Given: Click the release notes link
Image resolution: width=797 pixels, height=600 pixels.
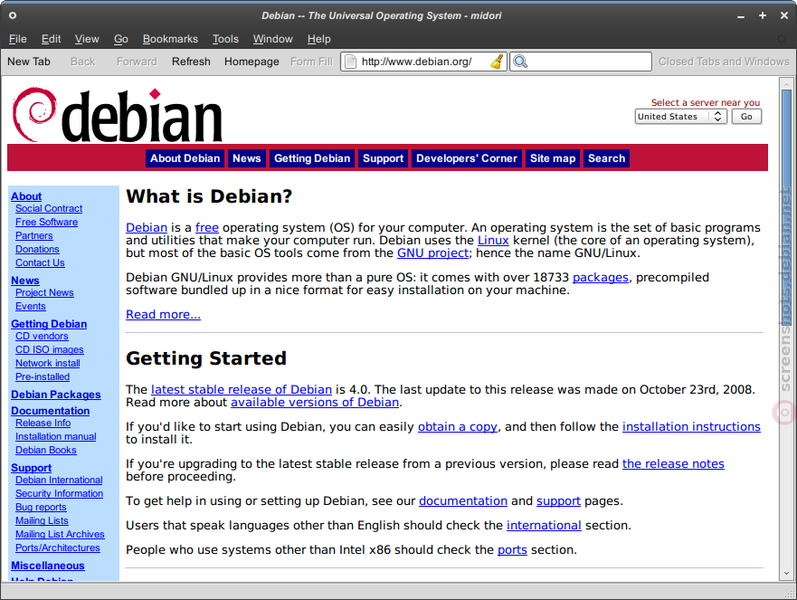Looking at the screenshot, I should pyautogui.click(x=673, y=464).
